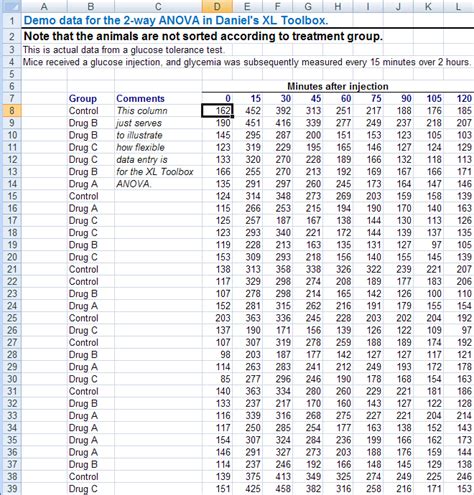Select row 8 header
The width and height of the screenshot is (474, 495).
[11, 111]
